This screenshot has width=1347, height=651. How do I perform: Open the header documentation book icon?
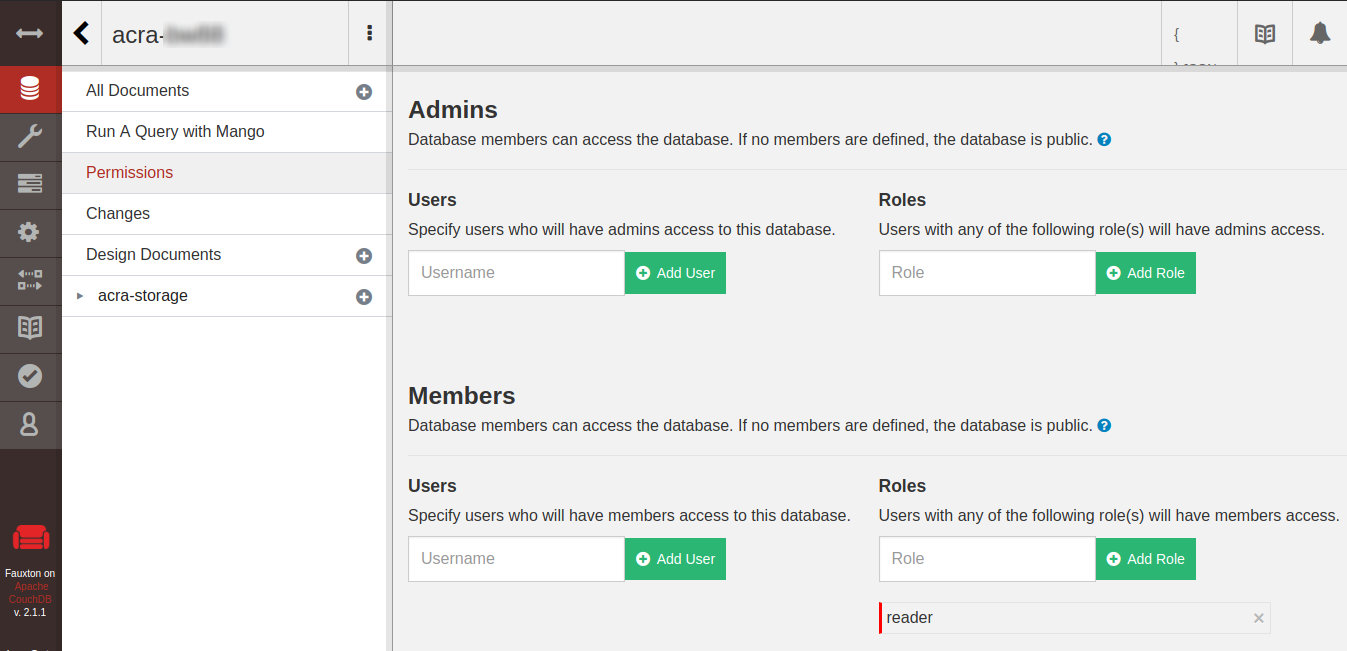[1264, 34]
